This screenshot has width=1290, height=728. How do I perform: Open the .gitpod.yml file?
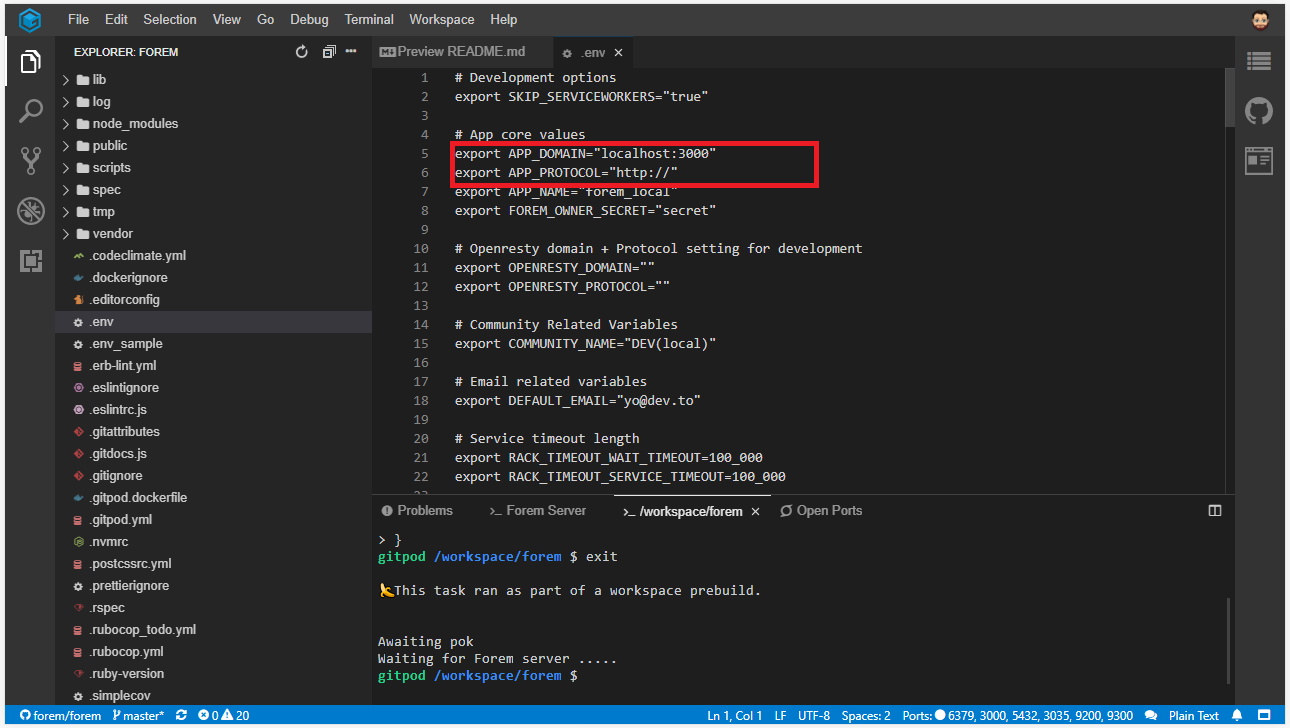click(x=213, y=520)
